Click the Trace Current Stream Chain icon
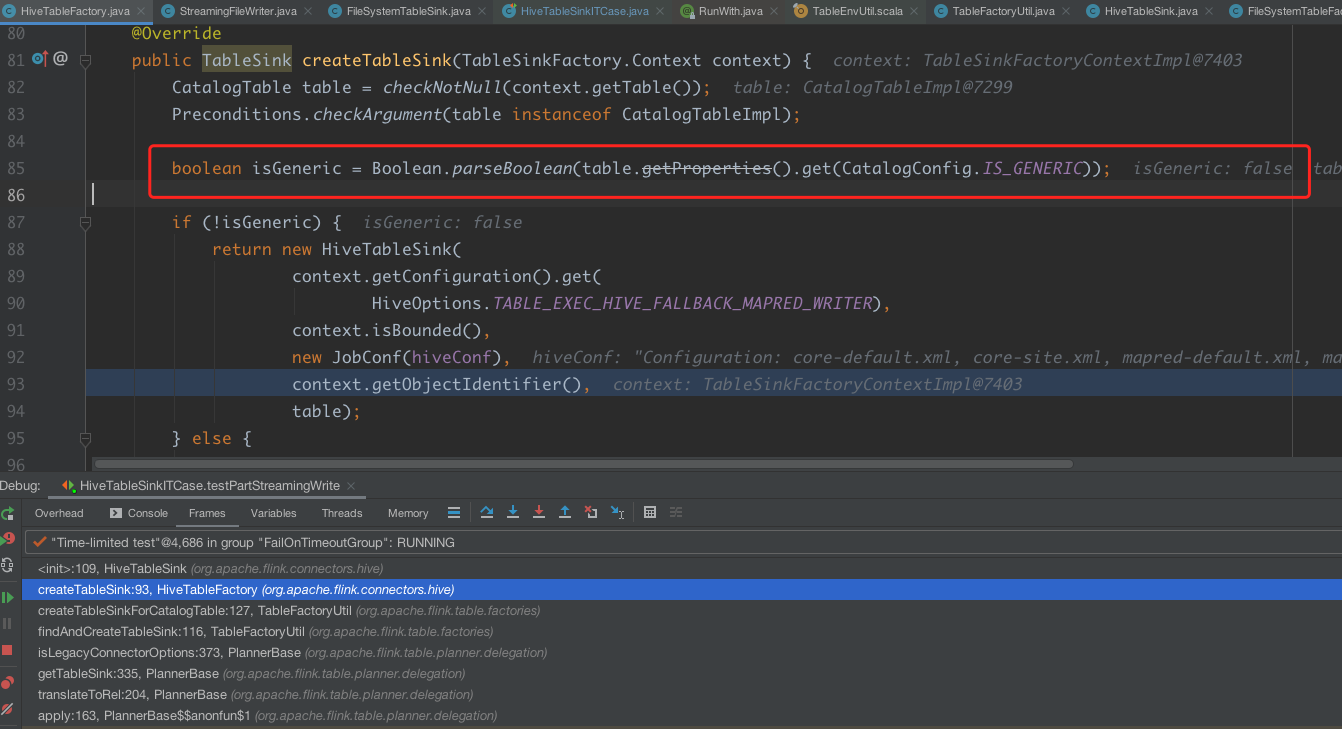The height and width of the screenshot is (729, 1342). [676, 513]
